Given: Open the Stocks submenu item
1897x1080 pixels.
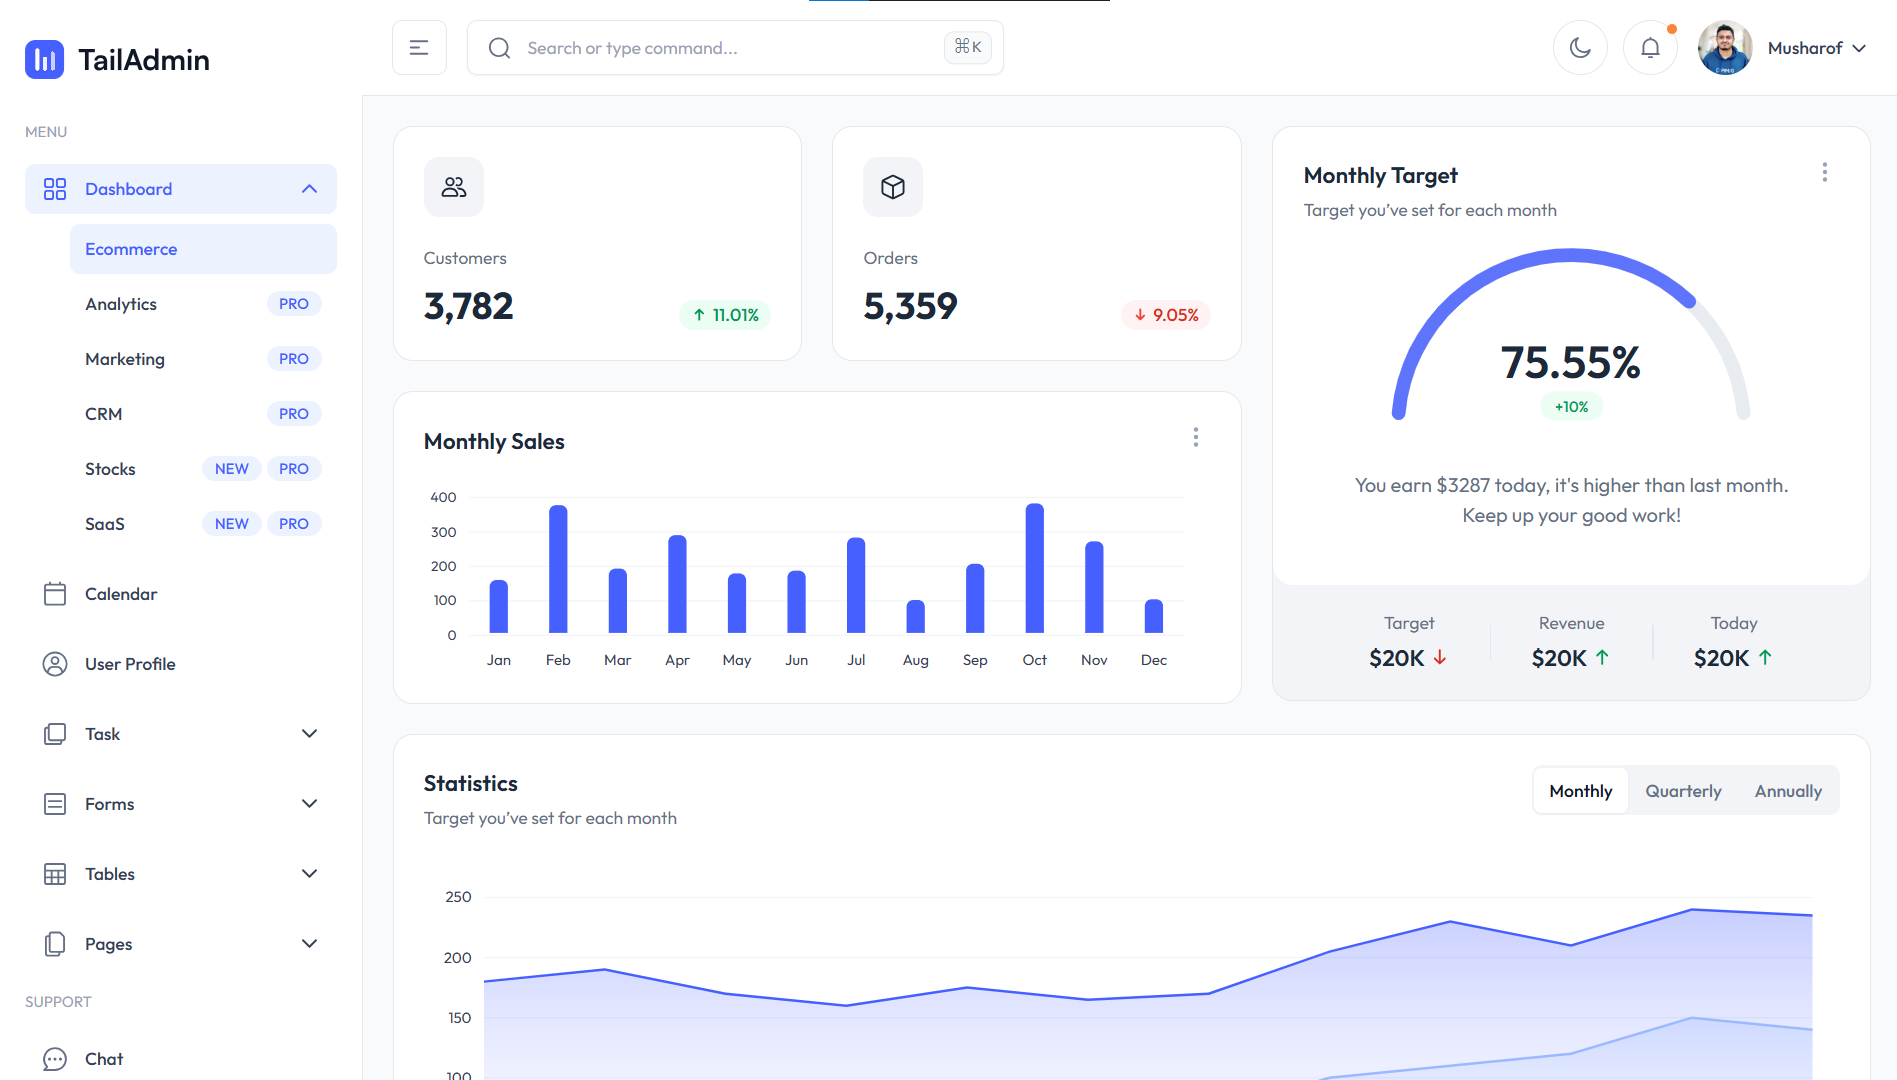Looking at the screenshot, I should 203,469.
